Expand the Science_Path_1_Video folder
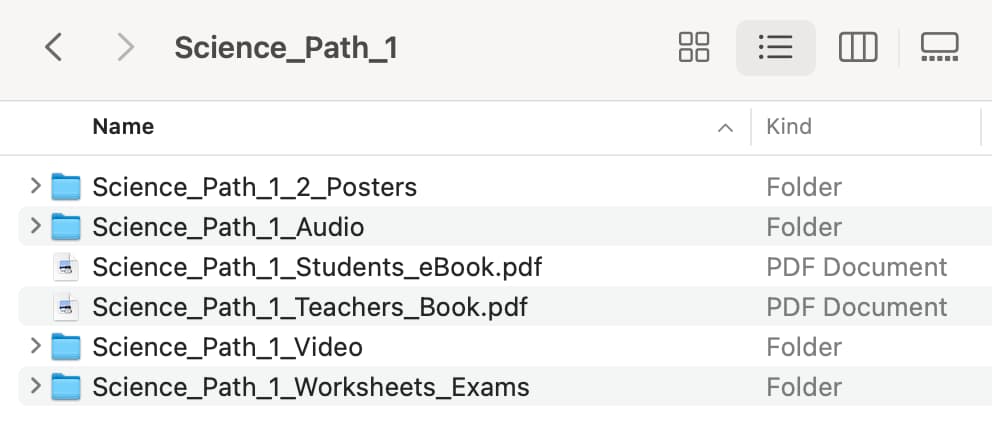The width and height of the screenshot is (992, 446). click(35, 345)
